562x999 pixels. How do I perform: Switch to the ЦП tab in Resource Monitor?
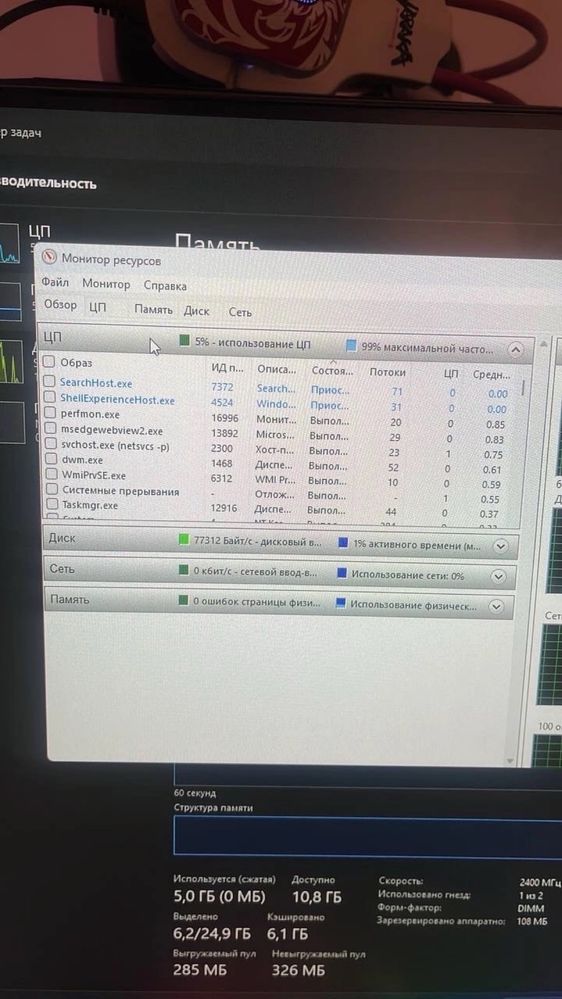click(97, 308)
